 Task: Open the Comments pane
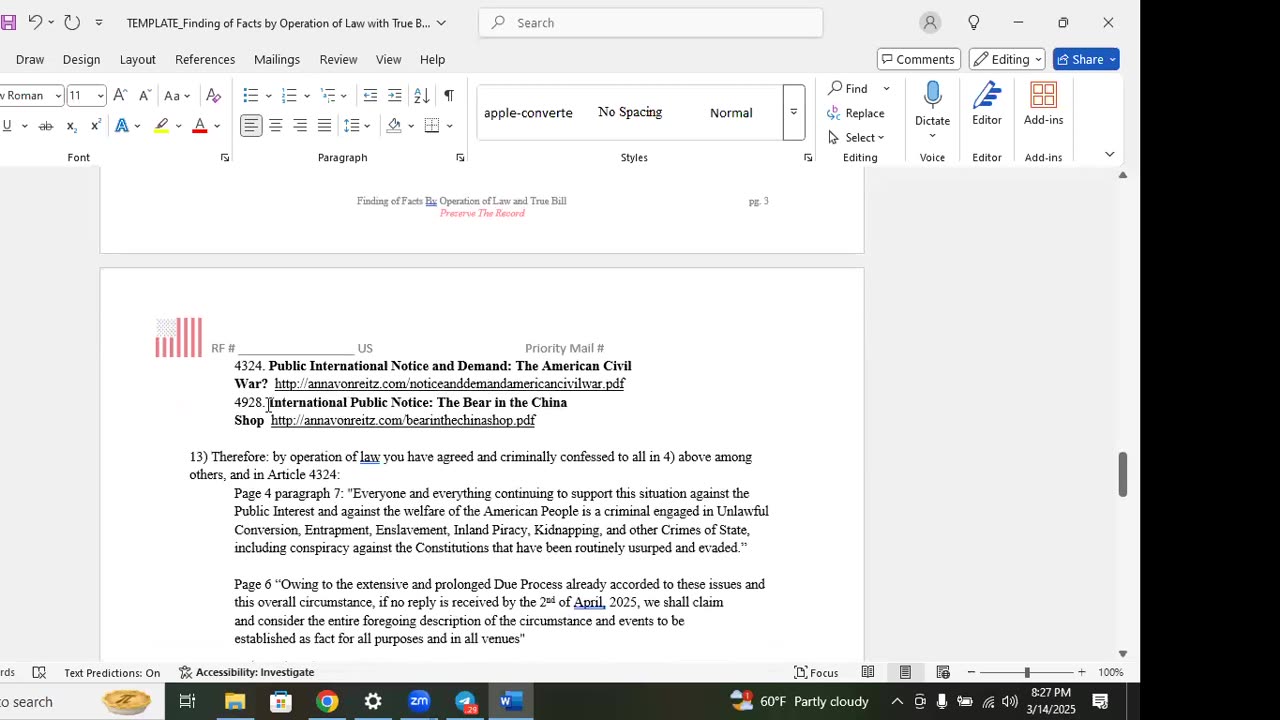point(919,59)
